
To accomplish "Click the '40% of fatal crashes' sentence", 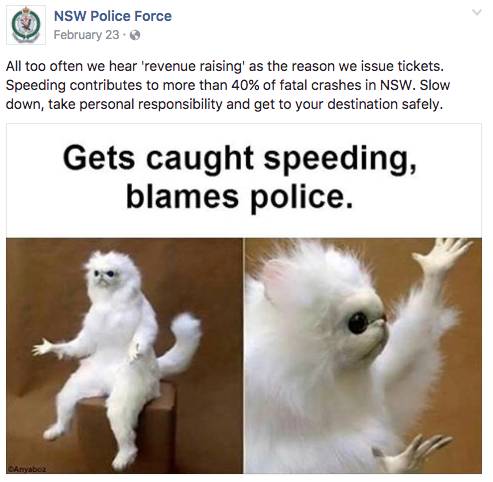I will [228, 85].
